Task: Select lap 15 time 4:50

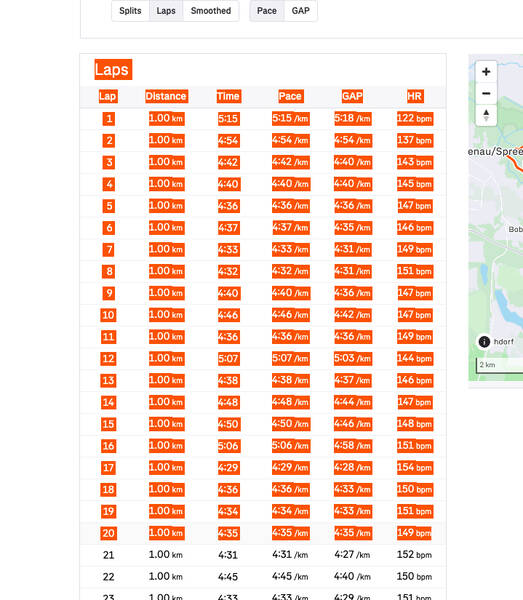Action: click(x=228, y=424)
